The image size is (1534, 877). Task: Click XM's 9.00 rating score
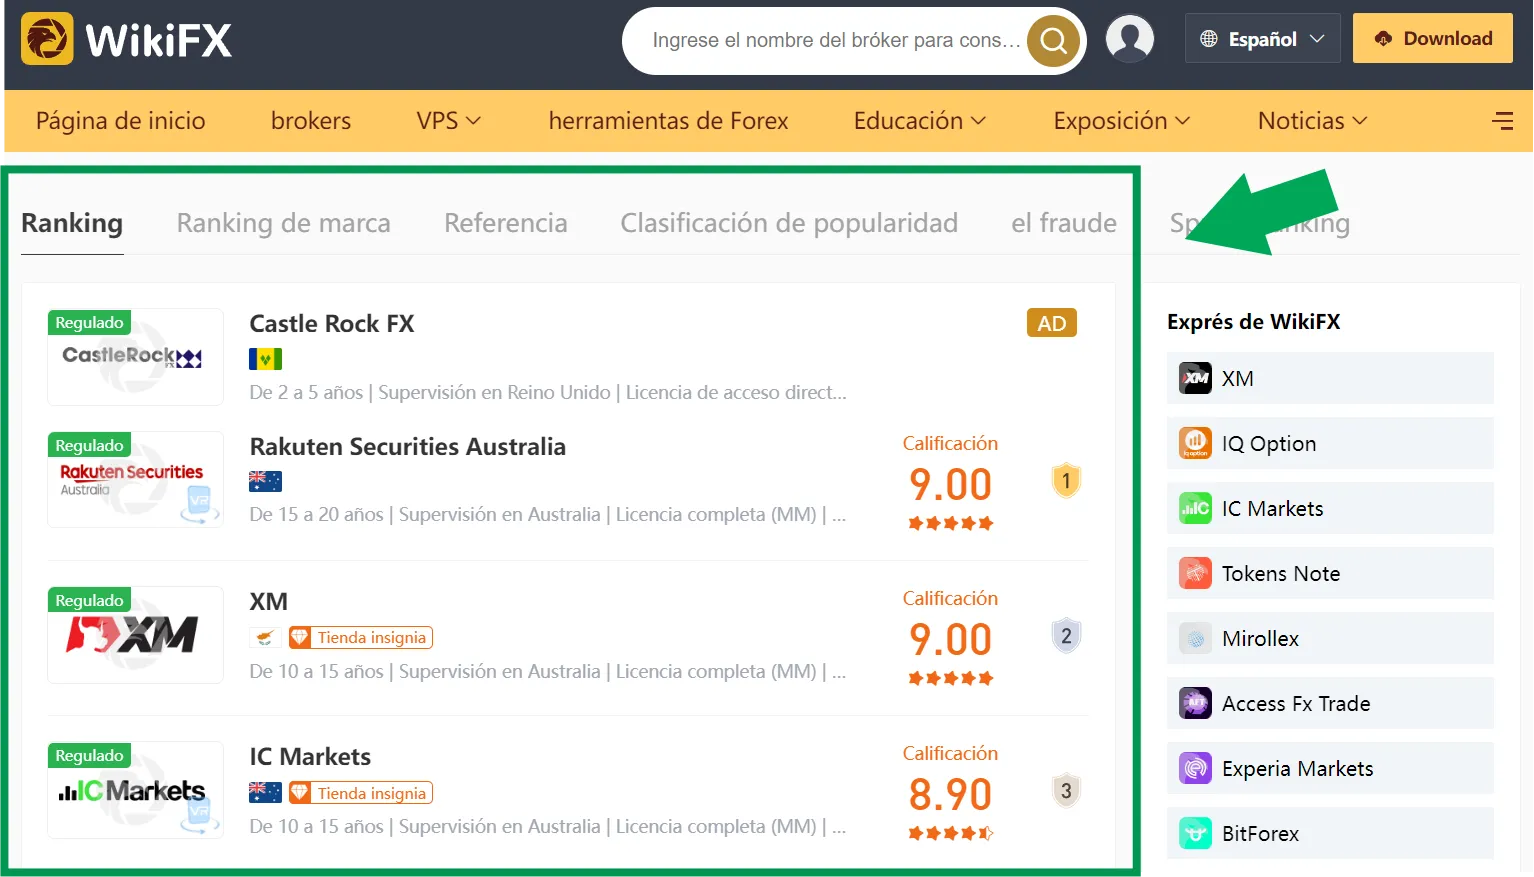[950, 640]
